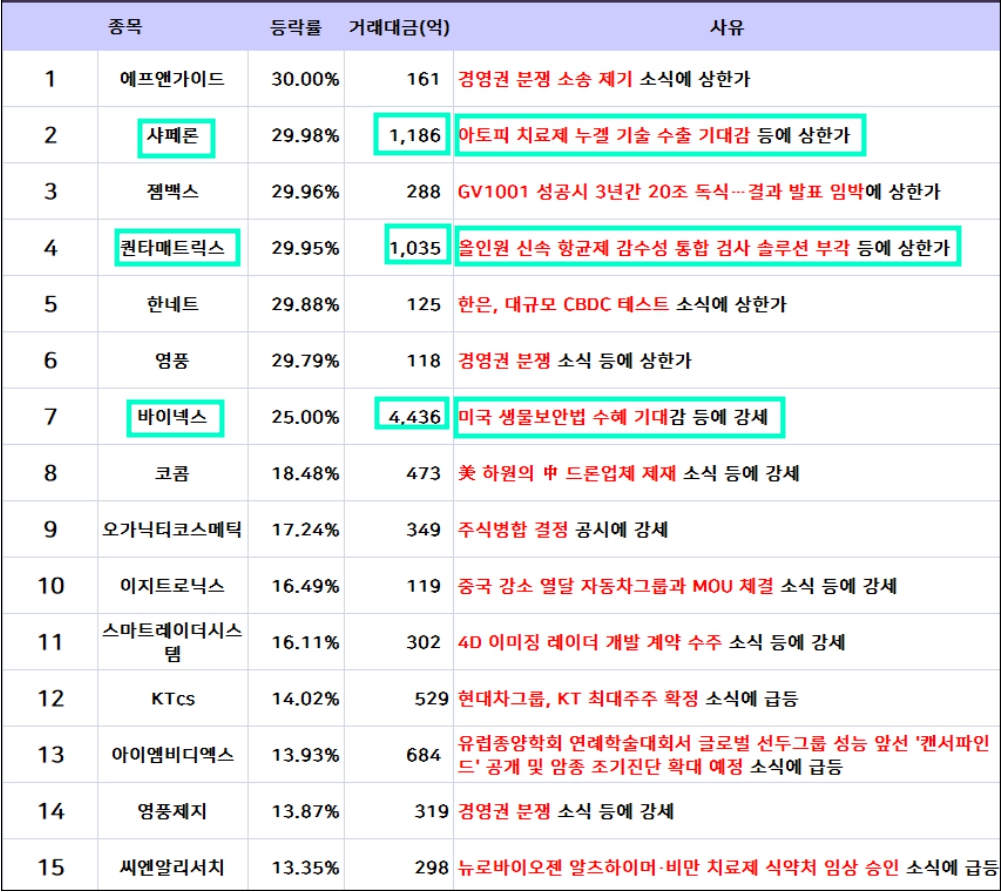Viewport: 1001px width, 892px height.
Task: Click trading value 1,186
Action: pos(415,135)
